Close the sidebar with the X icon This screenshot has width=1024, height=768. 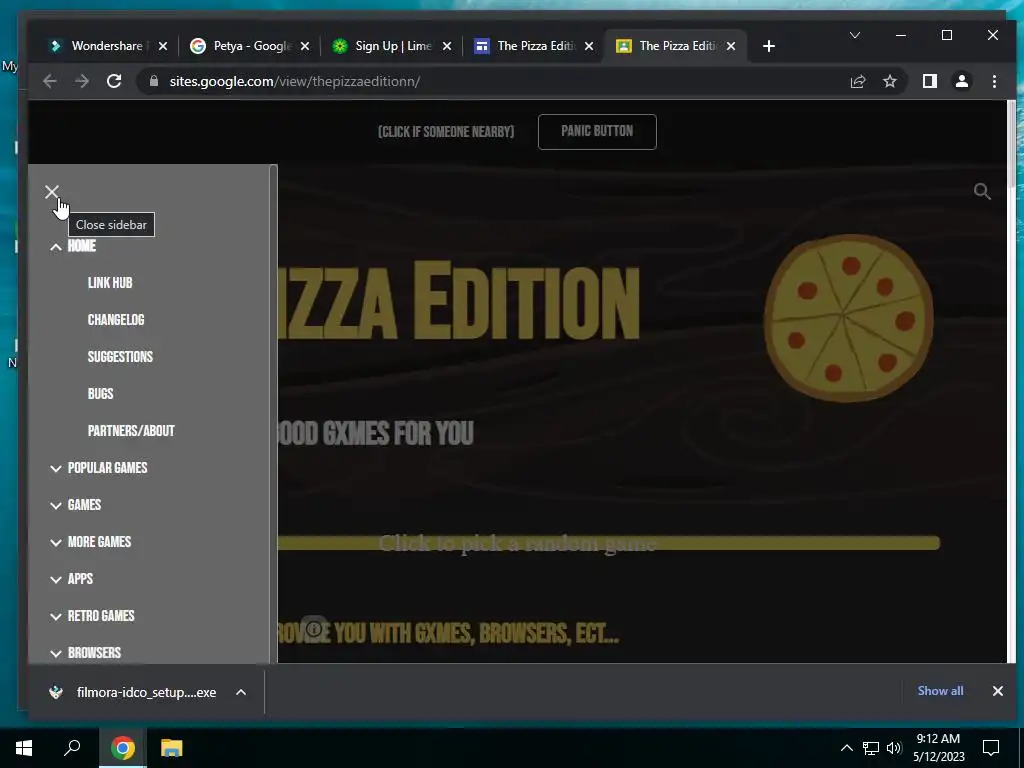tap(52, 191)
